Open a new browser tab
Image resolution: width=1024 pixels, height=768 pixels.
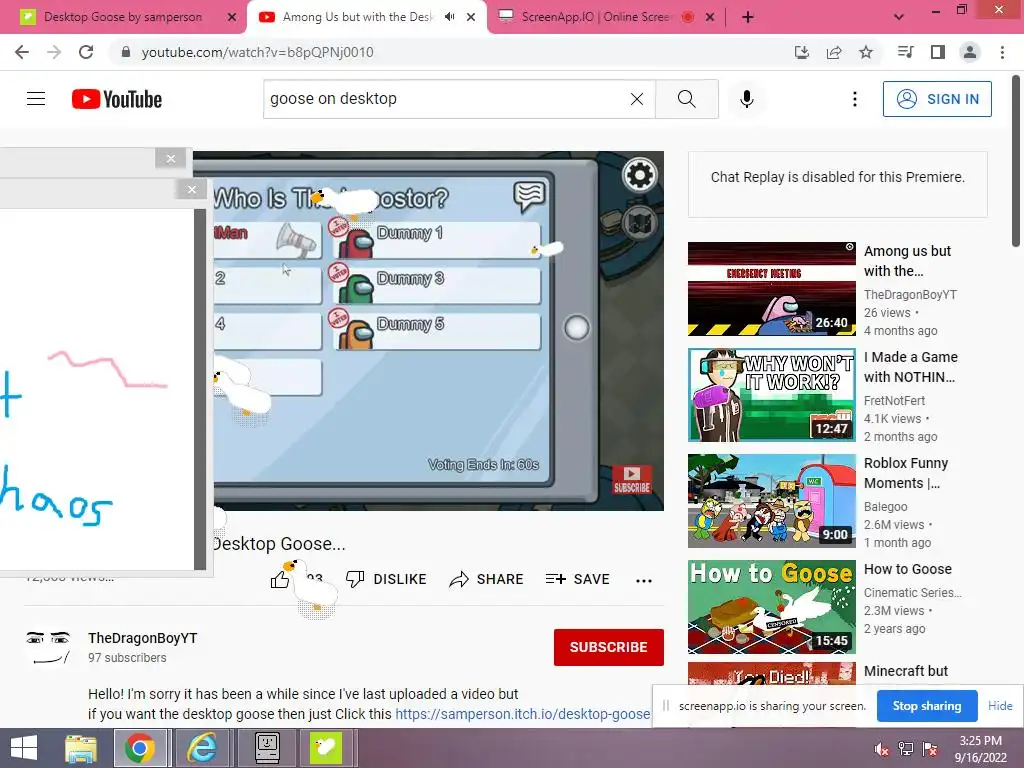(748, 17)
